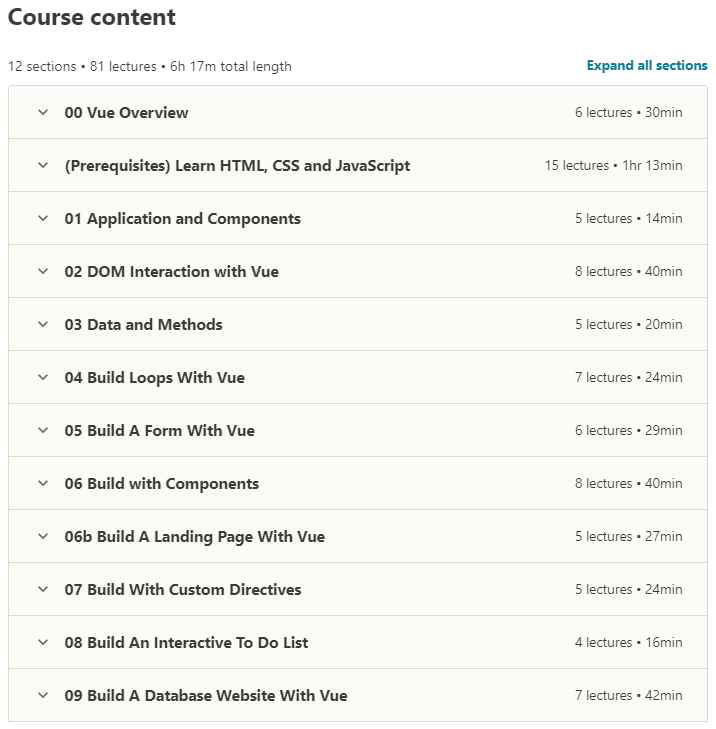Click chevron beside 05 Build A Form
This screenshot has width=716, height=729.
pyautogui.click(x=43, y=431)
